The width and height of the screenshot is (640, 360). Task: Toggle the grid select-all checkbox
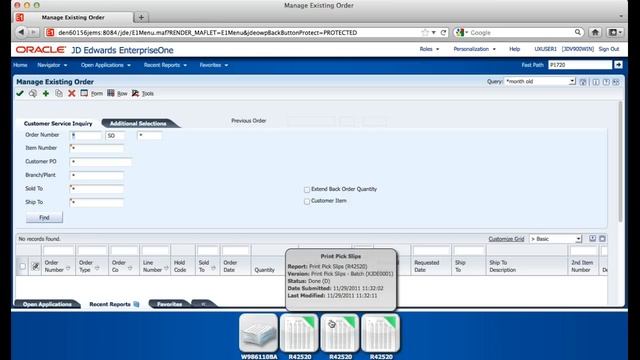coord(22,267)
